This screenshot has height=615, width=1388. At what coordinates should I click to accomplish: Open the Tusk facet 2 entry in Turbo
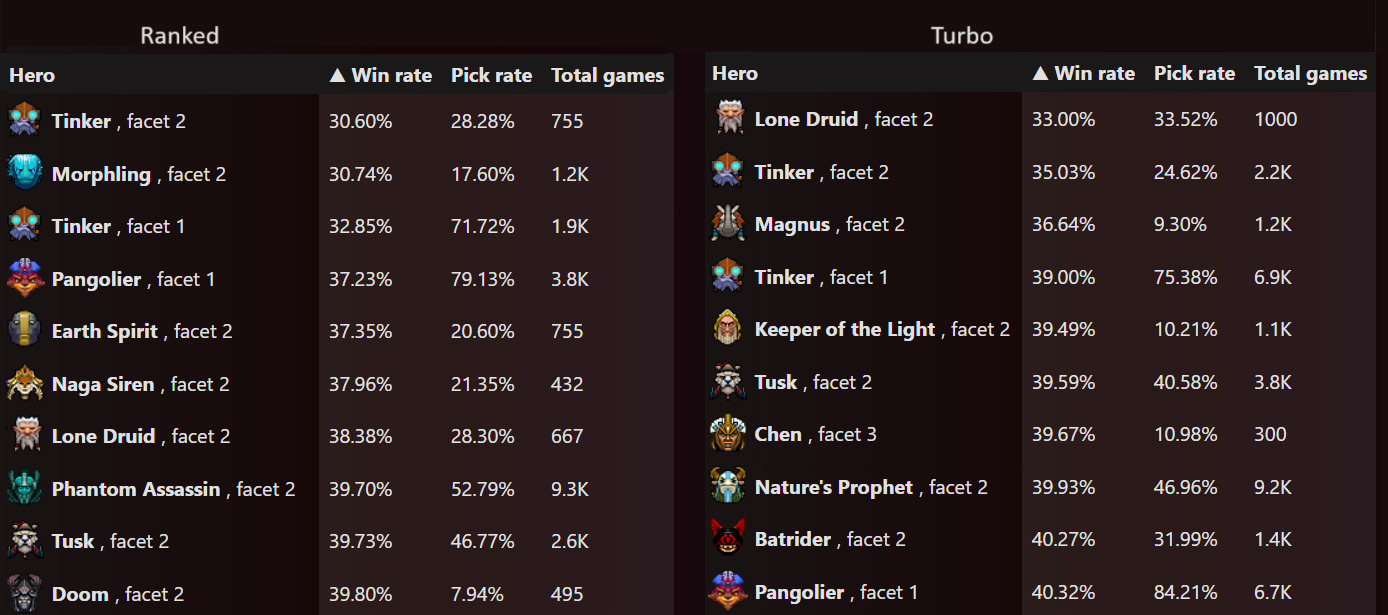(842, 381)
